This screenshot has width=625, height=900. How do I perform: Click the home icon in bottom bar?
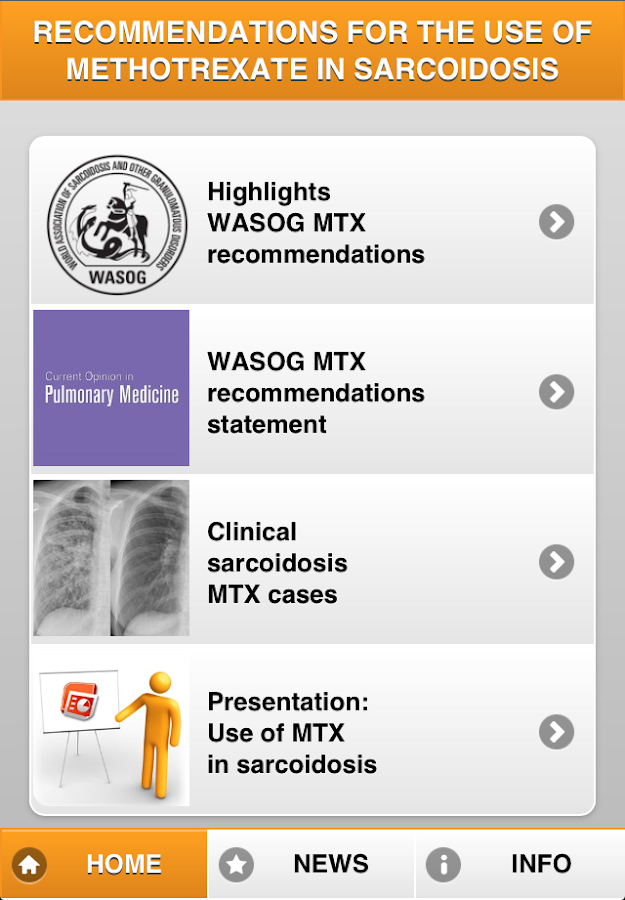tap(29, 865)
